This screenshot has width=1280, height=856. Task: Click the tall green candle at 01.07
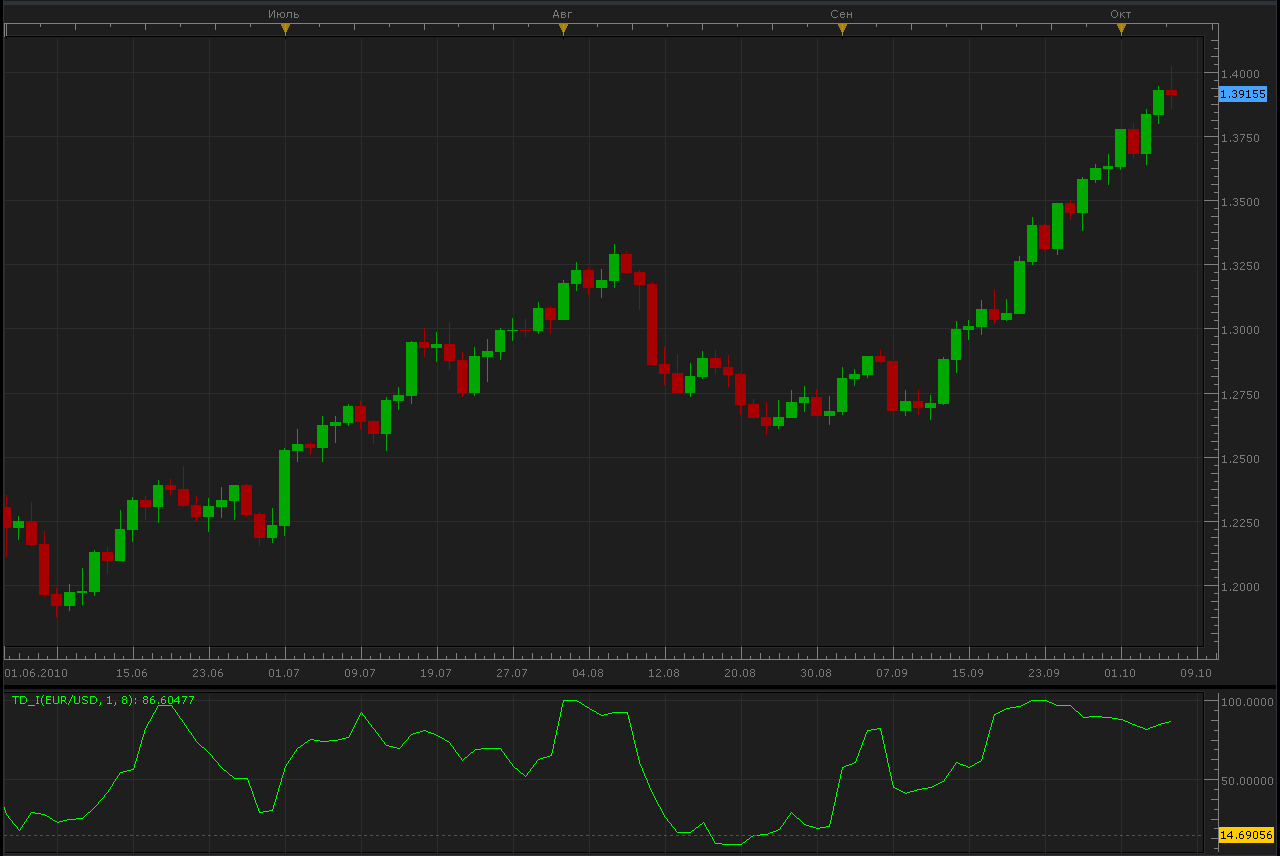click(x=284, y=488)
